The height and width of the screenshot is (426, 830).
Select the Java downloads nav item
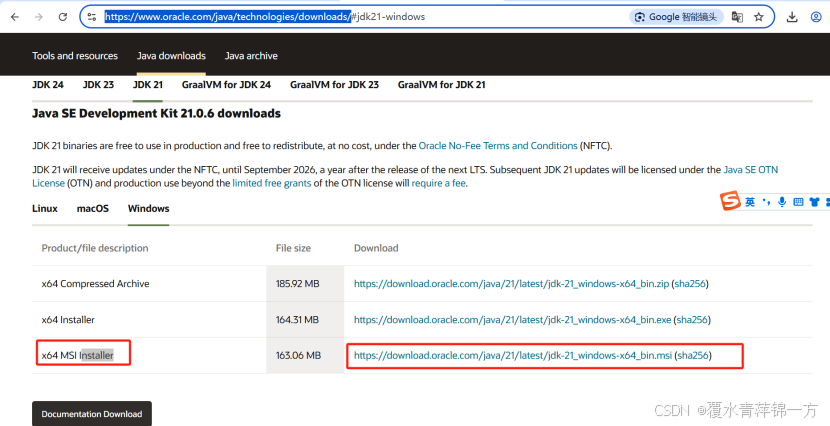point(171,56)
